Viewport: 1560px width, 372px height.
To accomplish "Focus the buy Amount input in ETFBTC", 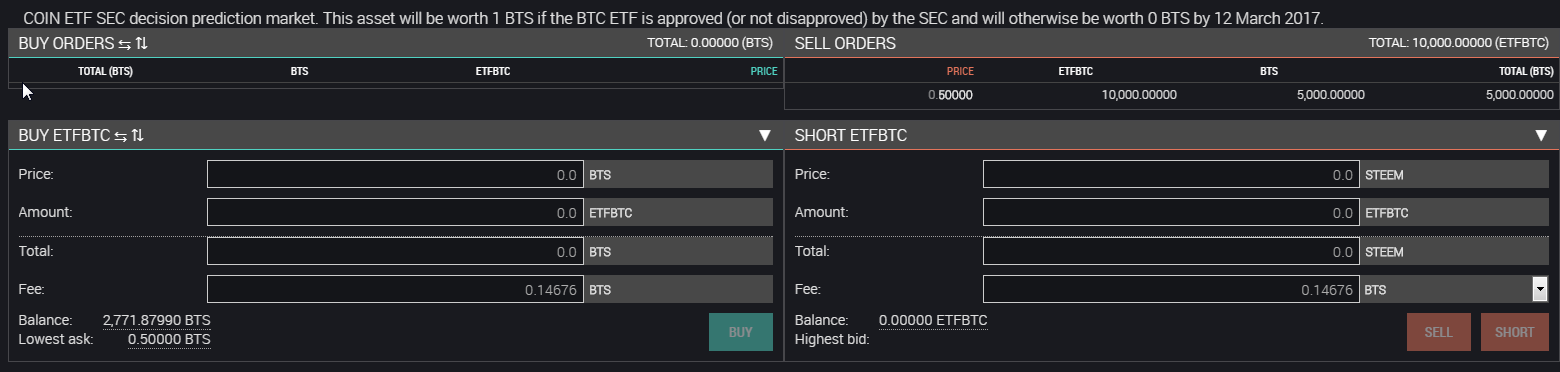I will tap(395, 213).
